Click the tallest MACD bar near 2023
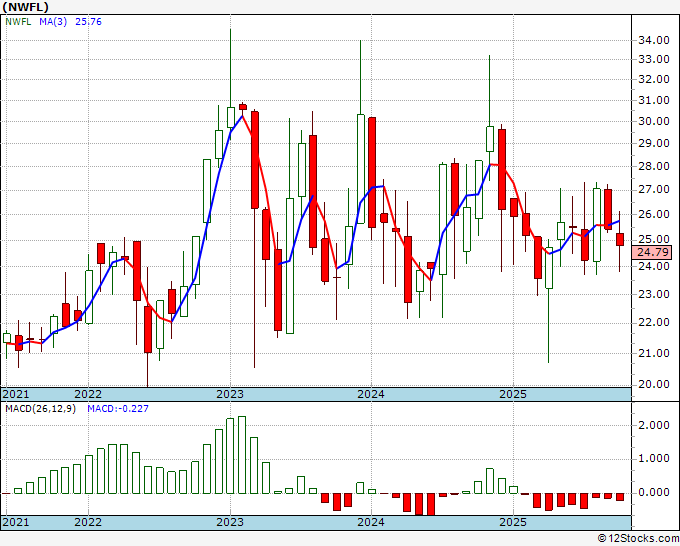 tap(242, 455)
